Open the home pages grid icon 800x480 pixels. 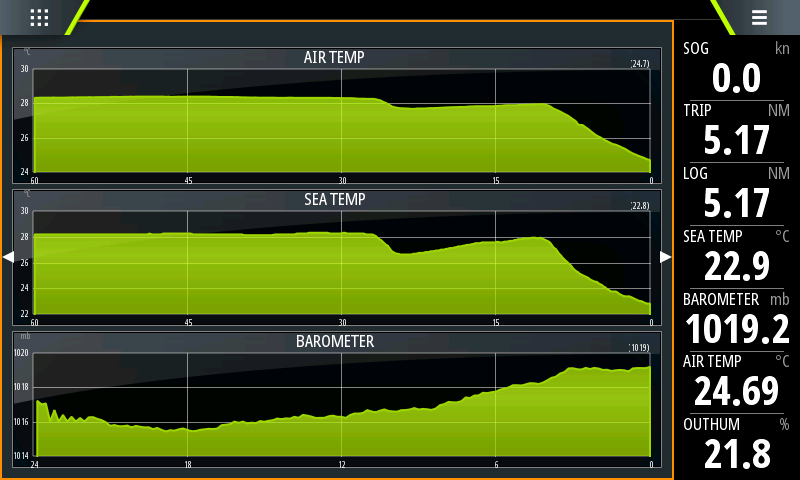pyautogui.click(x=39, y=17)
